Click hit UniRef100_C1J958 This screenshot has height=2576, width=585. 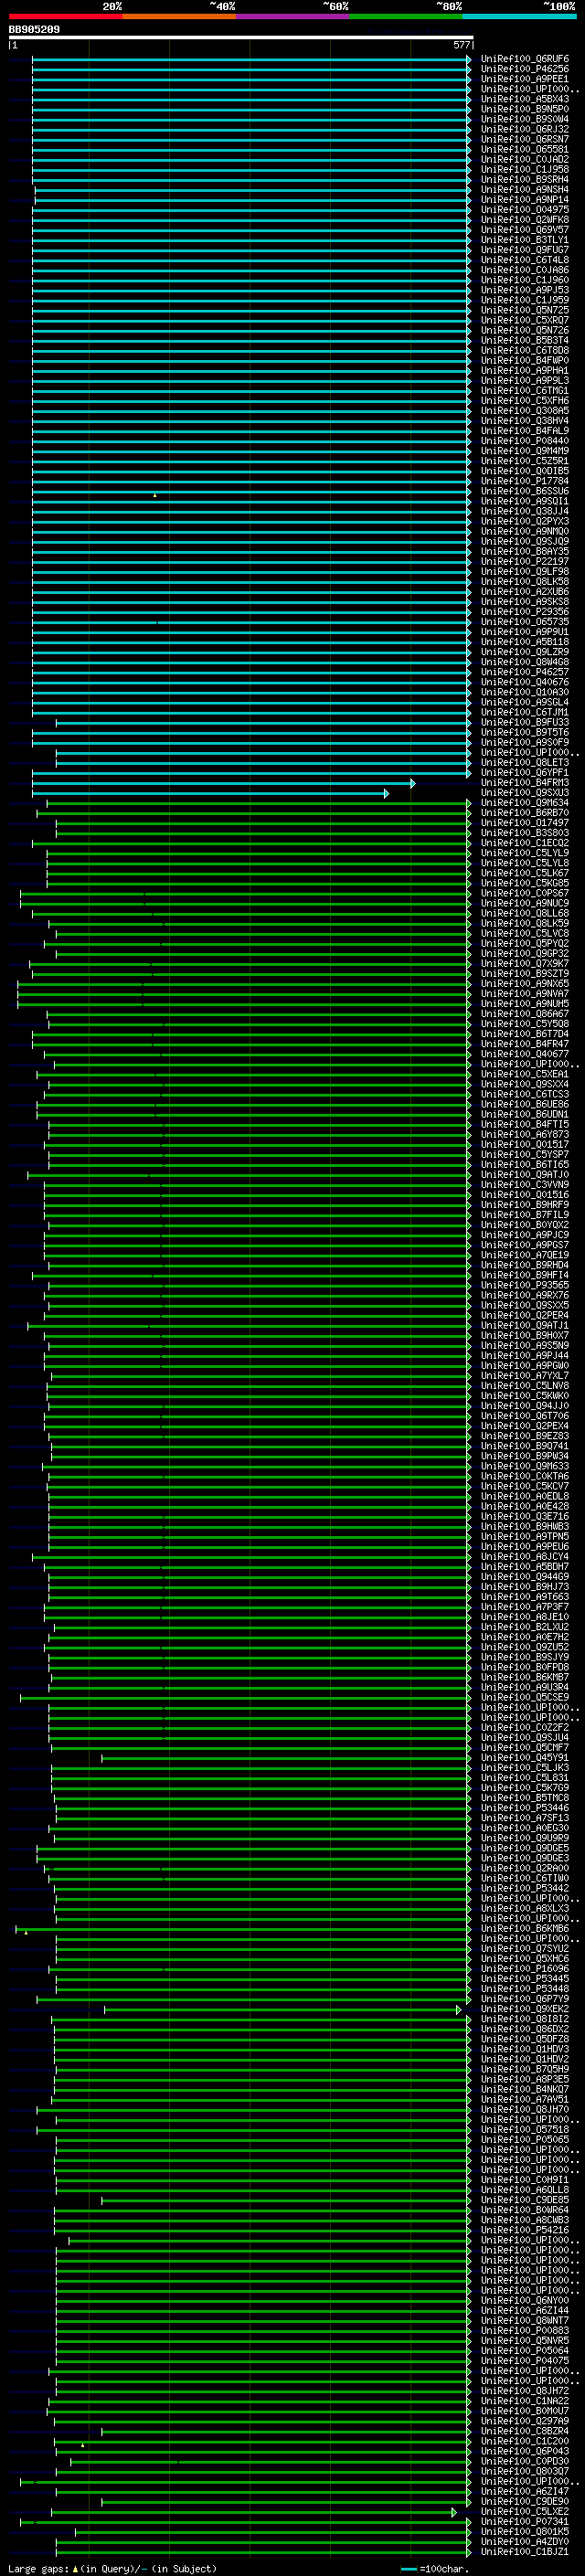click(525, 169)
